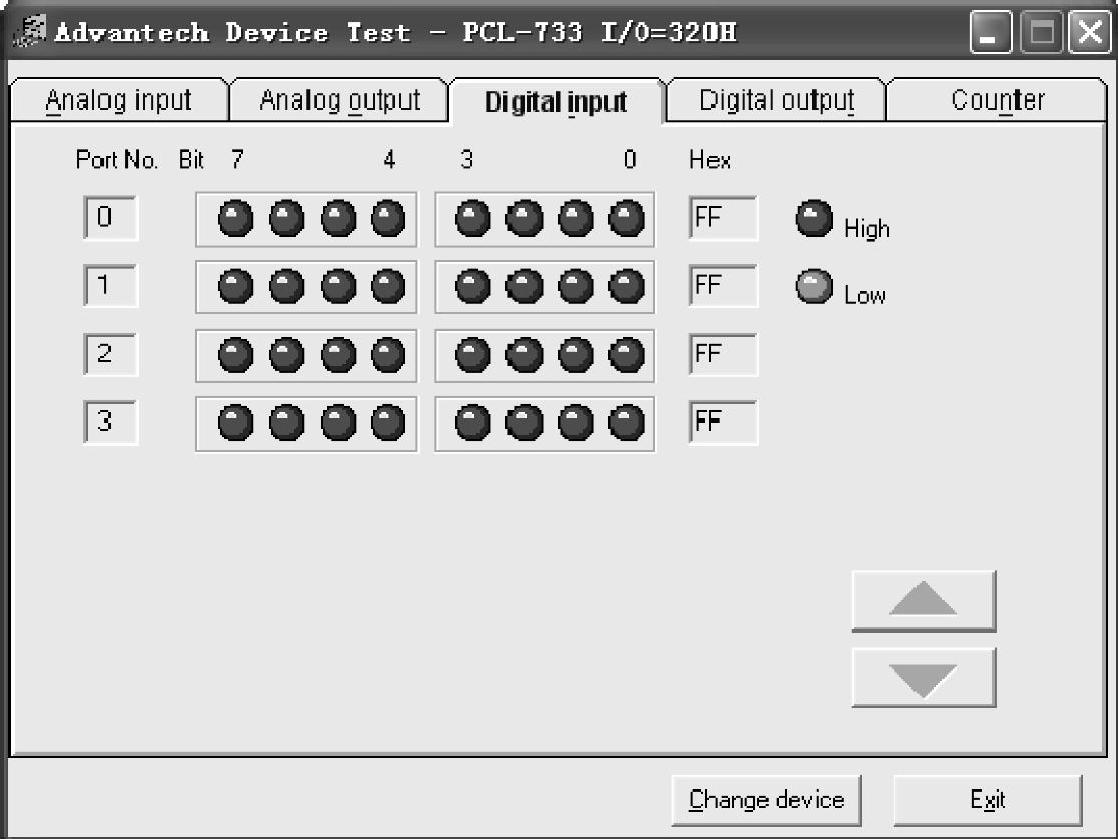Viewport: 1118px width, 839px height.
Task: Click port 0 bit 1 LED indicator
Action: tap(575, 218)
